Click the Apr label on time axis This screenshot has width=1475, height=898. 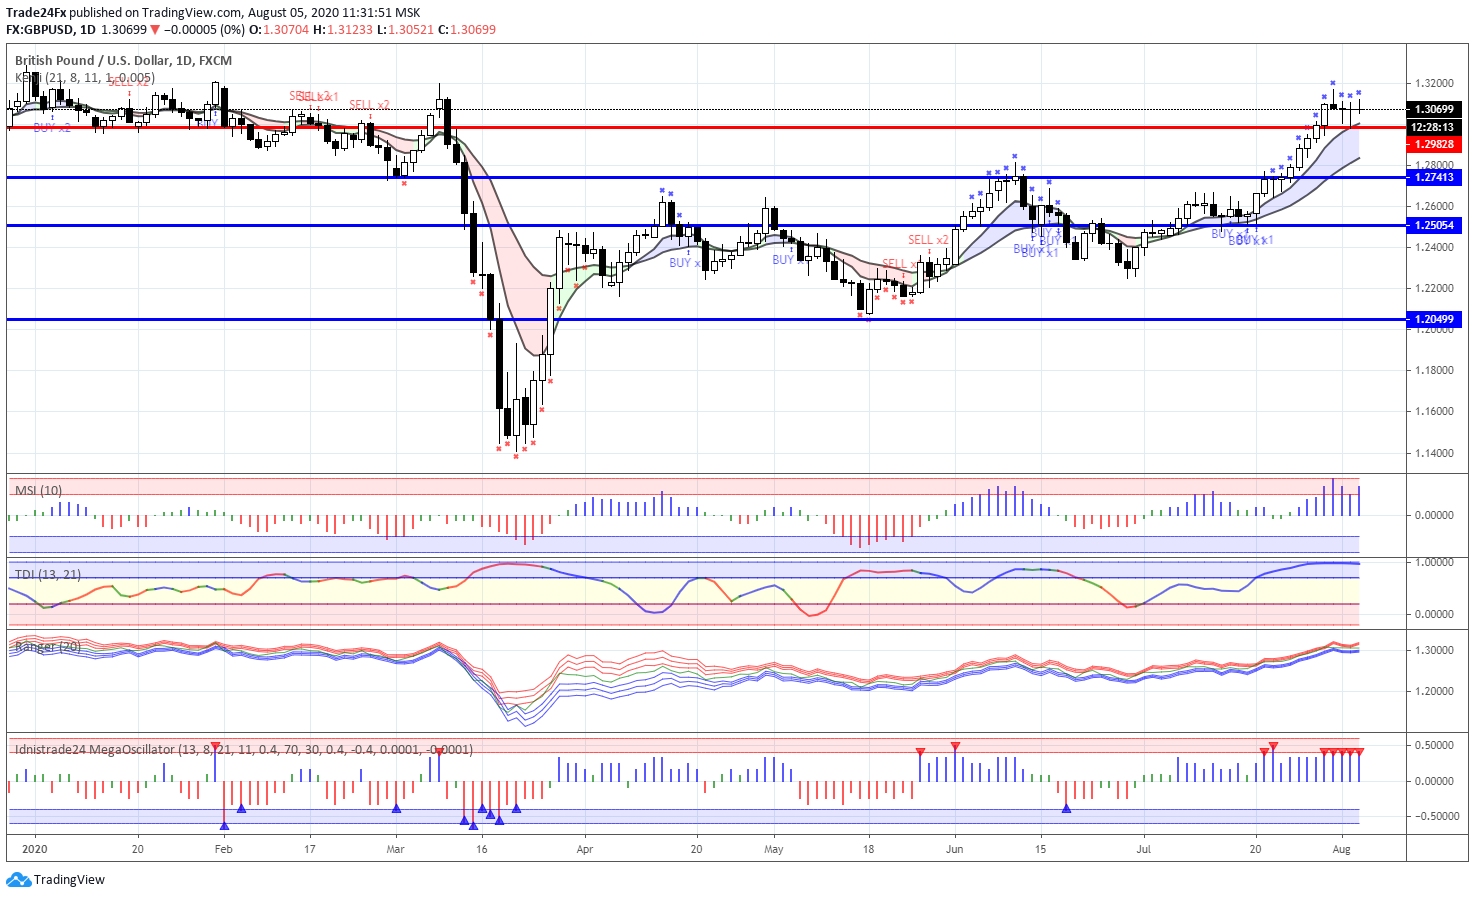pos(585,850)
